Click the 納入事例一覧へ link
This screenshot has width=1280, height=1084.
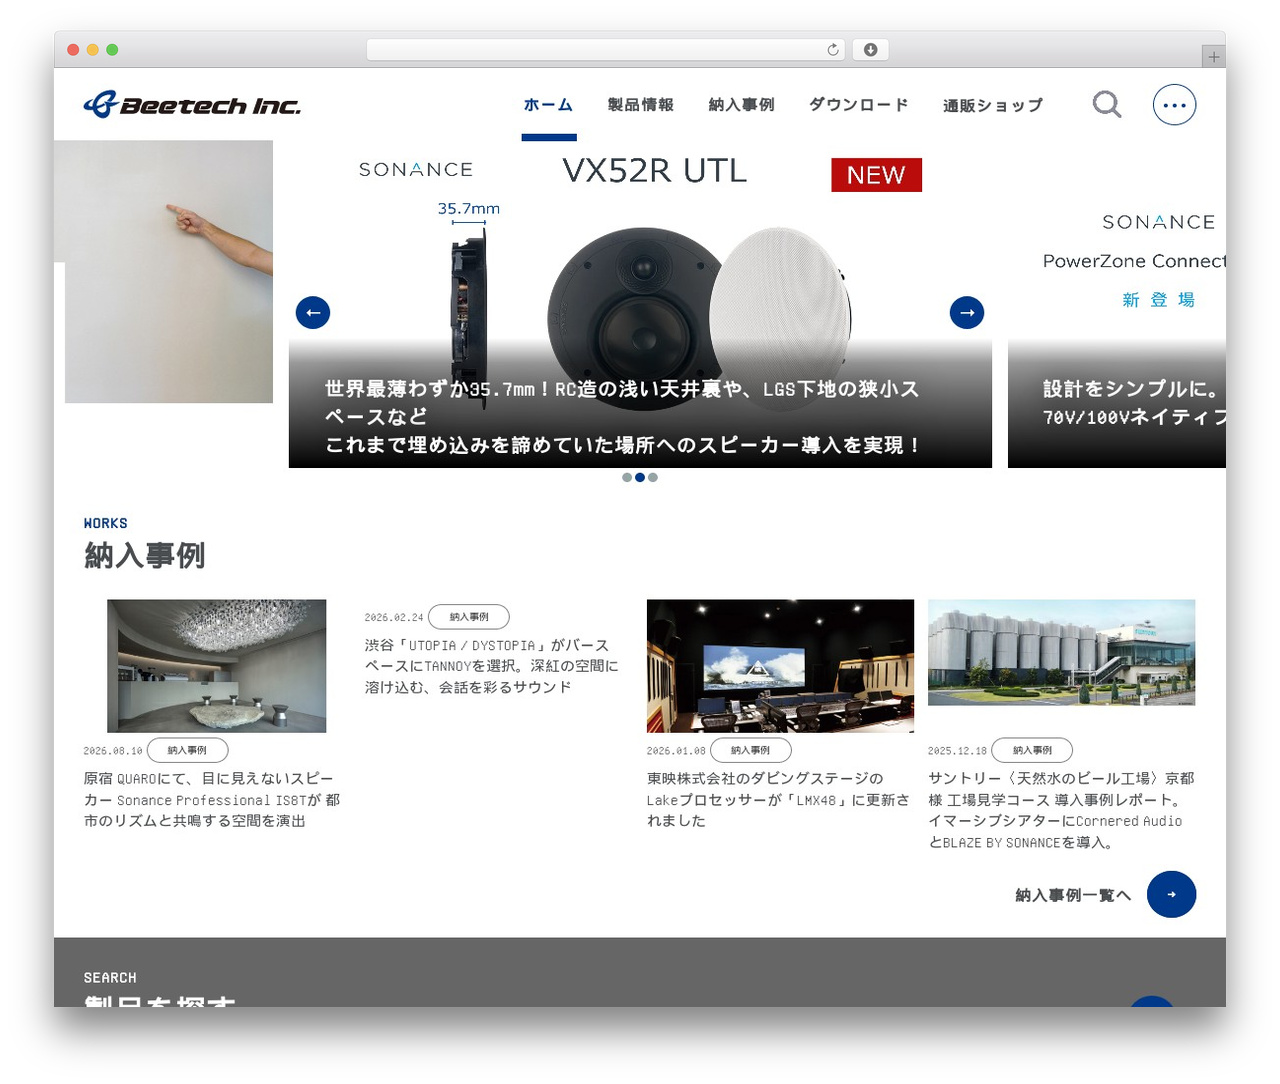pos(1073,895)
